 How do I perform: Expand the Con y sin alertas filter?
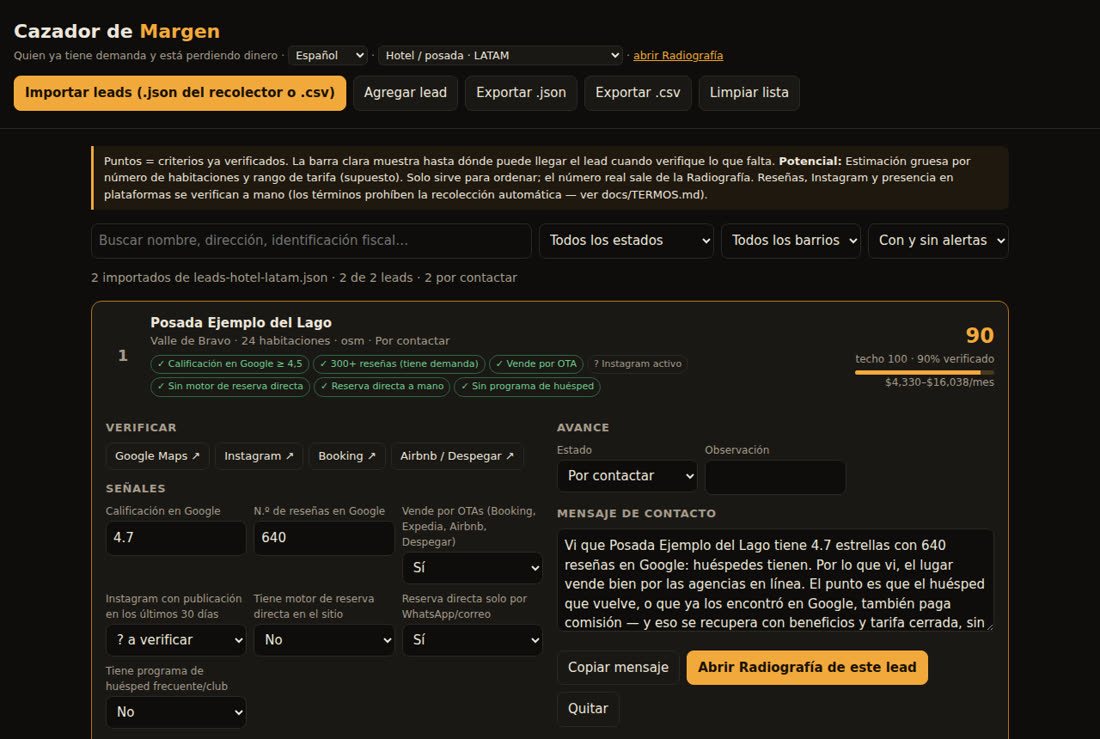[938, 241]
